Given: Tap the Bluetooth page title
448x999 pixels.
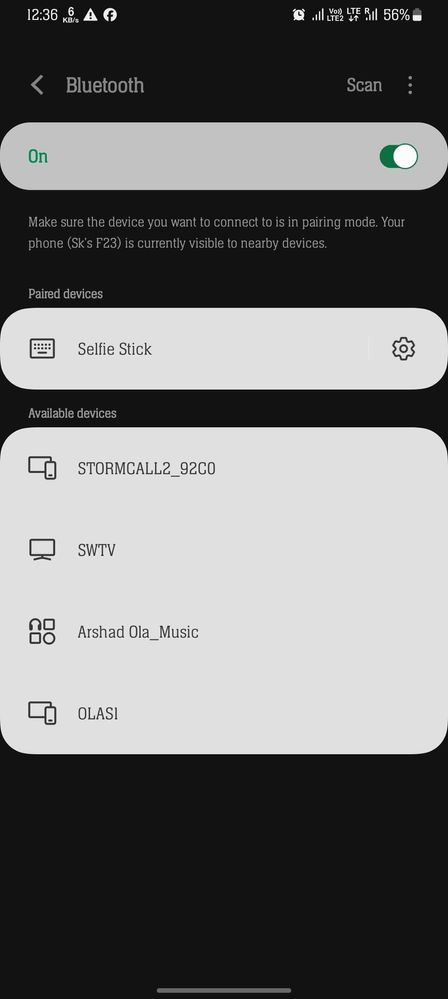Looking at the screenshot, I should point(105,85).
